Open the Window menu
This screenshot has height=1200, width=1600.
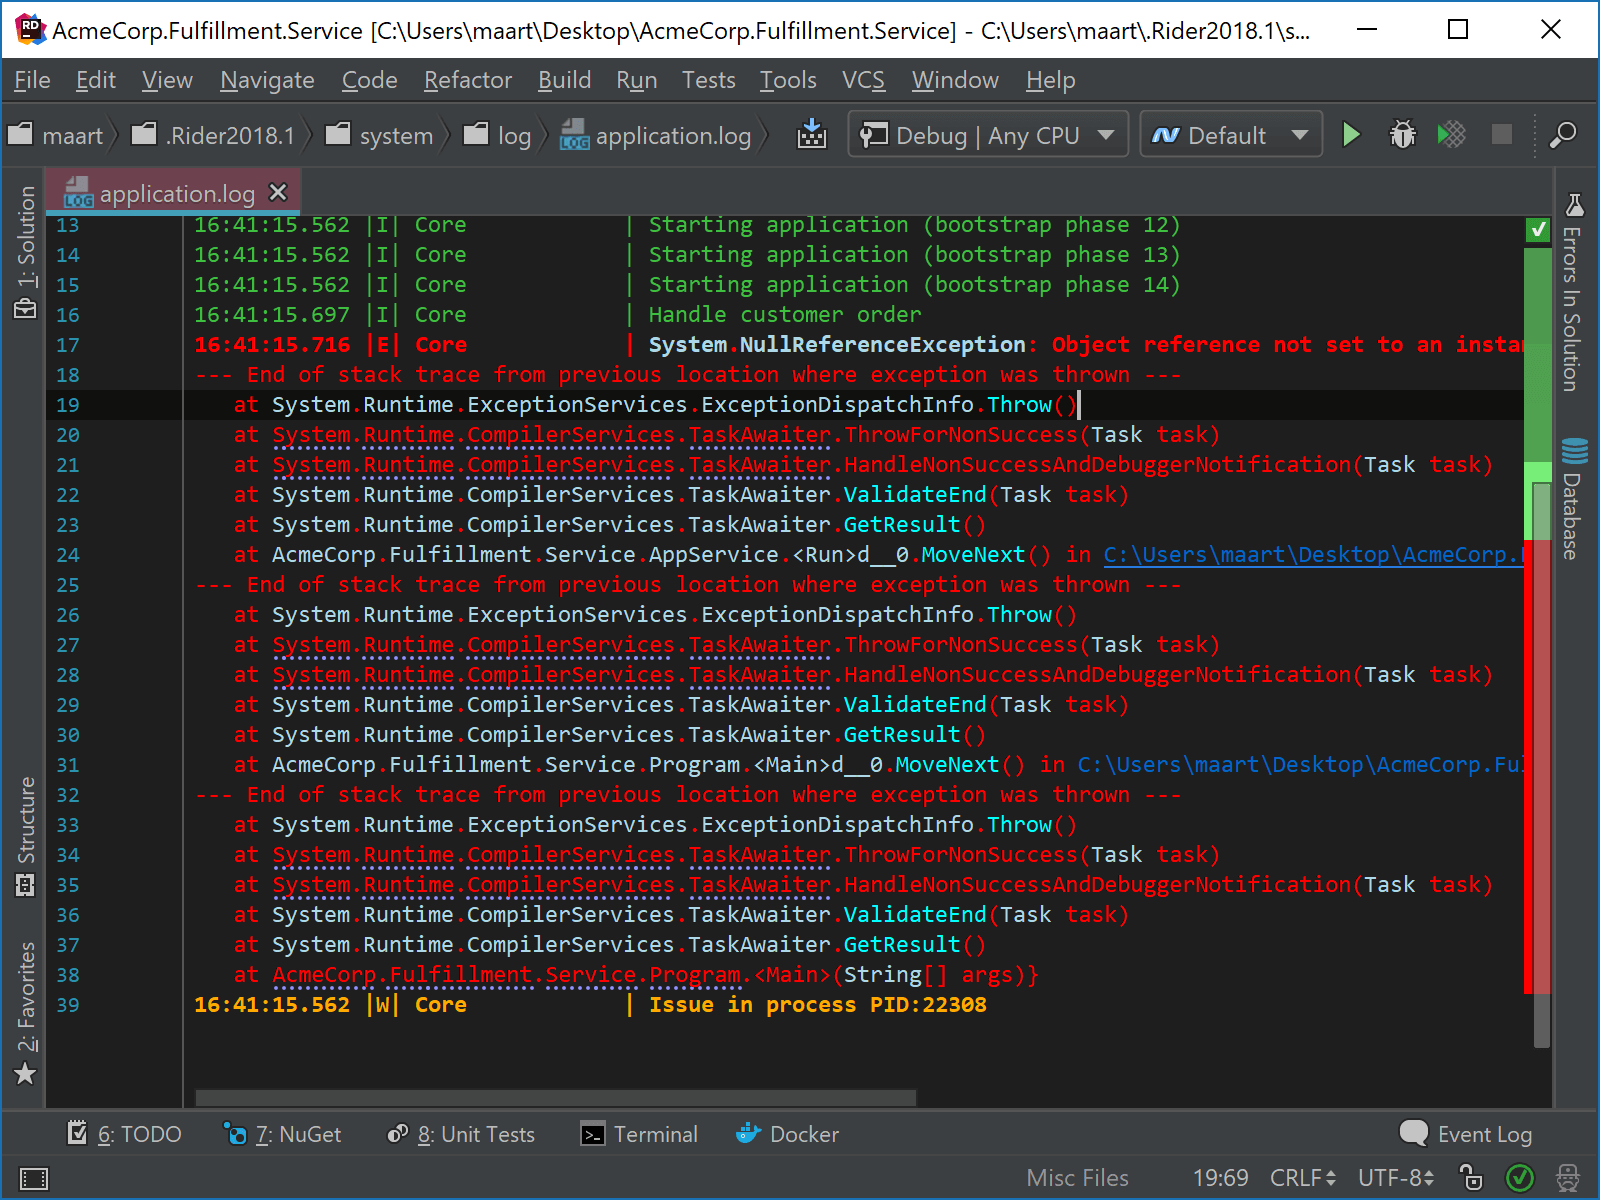[x=955, y=80]
